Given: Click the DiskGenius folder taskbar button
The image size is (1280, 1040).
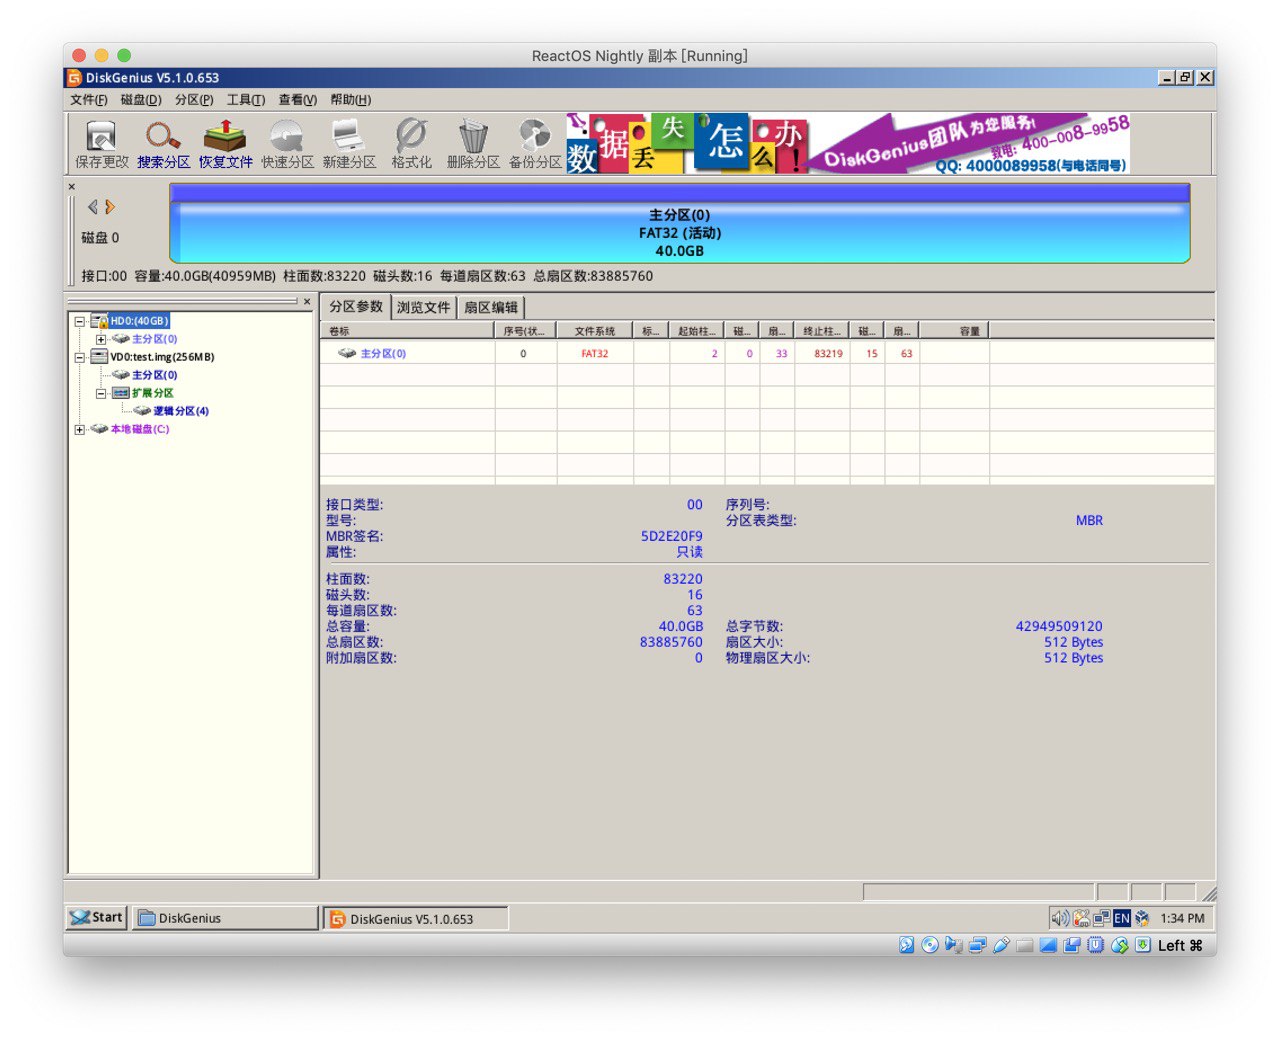Looking at the screenshot, I should [x=226, y=918].
